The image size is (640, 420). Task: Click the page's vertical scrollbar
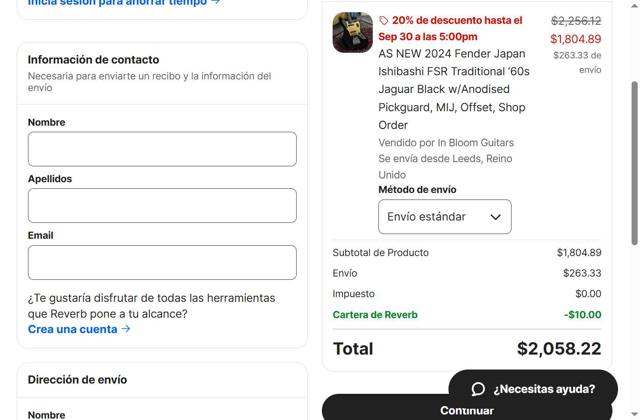634,160
